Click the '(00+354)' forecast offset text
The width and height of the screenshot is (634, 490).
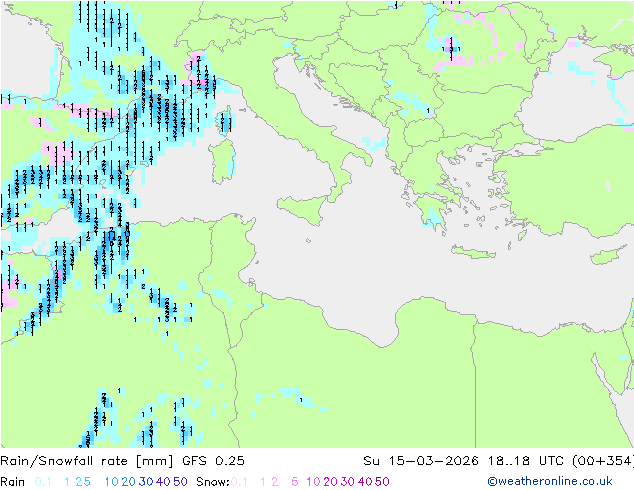(x=603, y=460)
